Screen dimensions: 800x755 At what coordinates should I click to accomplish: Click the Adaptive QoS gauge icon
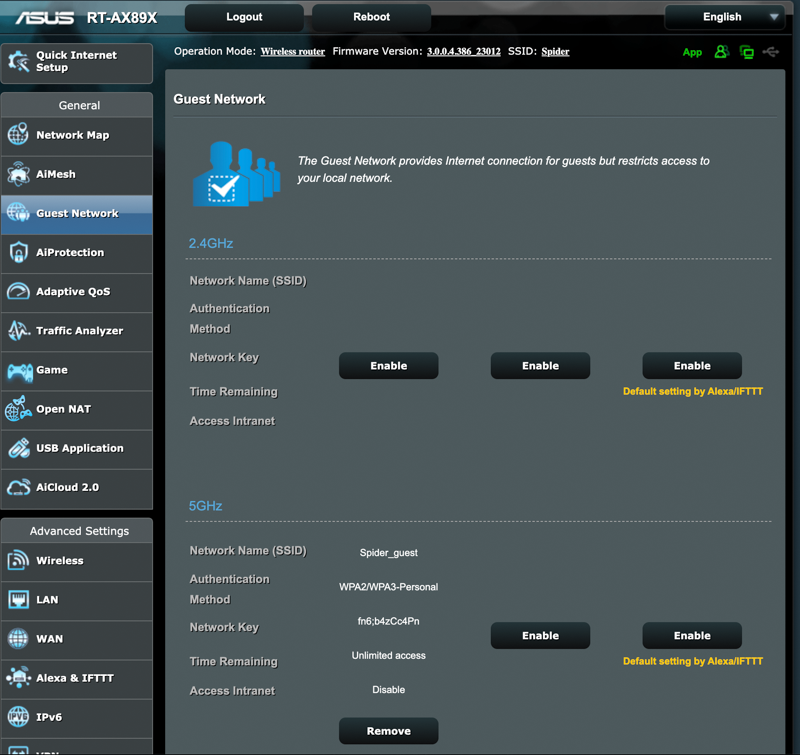[x=18, y=291]
